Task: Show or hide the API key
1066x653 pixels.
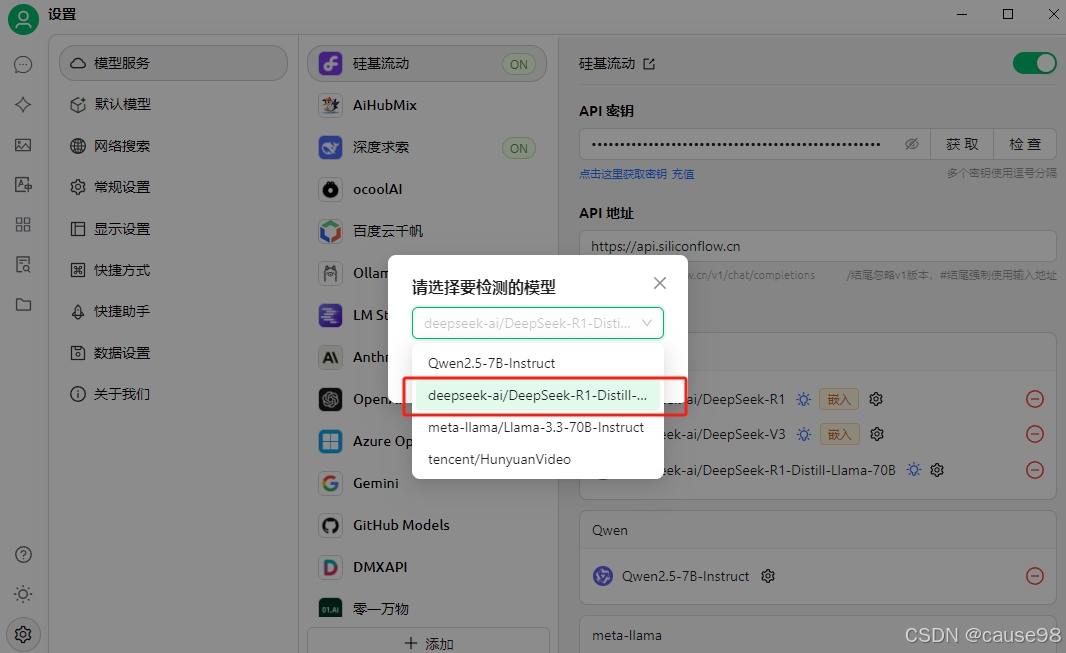Action: coord(912,144)
